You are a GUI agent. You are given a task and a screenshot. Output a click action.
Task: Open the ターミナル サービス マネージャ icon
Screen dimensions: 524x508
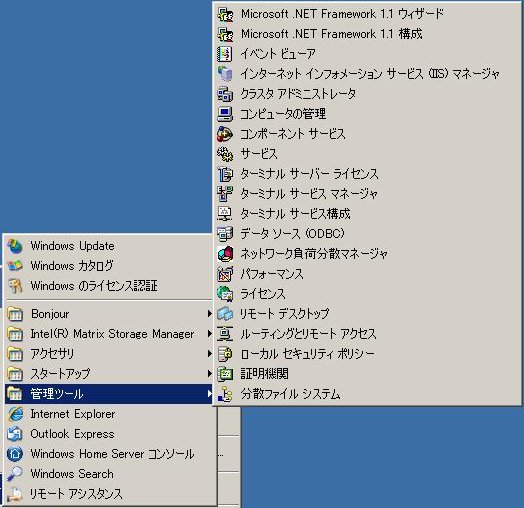pyautogui.click(x=225, y=194)
